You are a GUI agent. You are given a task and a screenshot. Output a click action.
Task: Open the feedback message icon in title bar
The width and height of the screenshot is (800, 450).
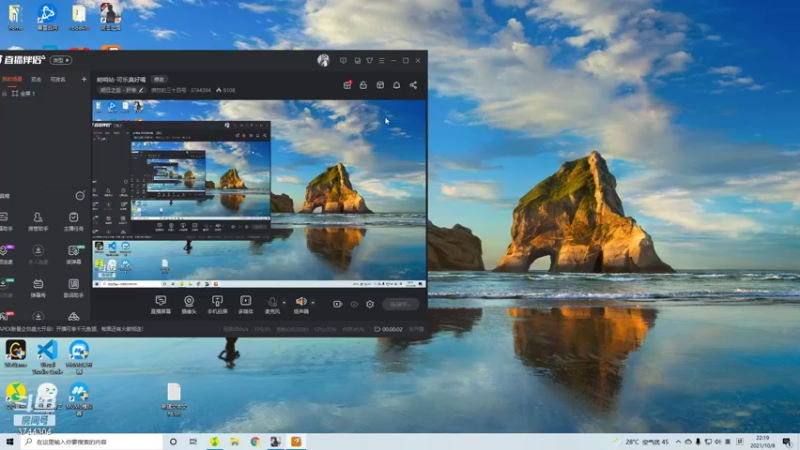point(343,60)
